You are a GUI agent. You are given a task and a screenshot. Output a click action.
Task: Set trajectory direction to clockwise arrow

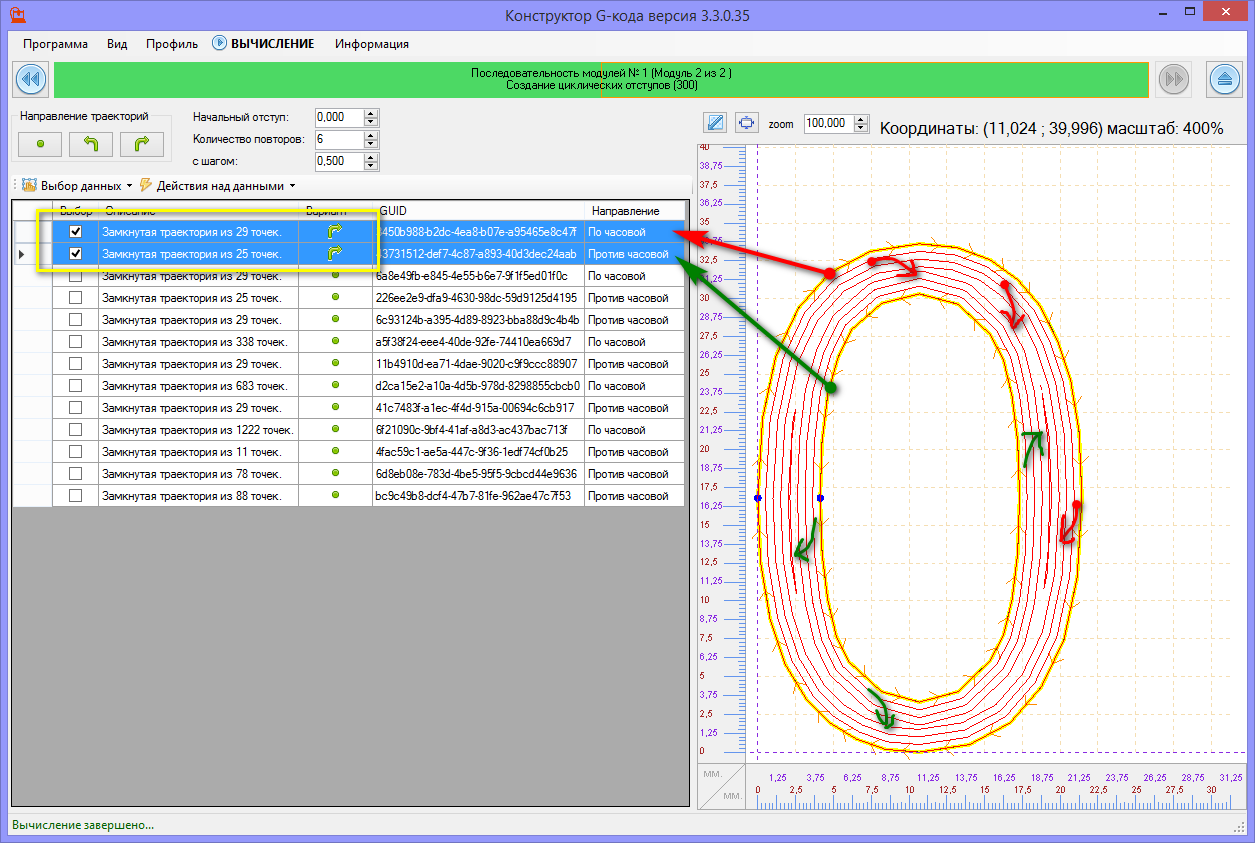pos(142,144)
